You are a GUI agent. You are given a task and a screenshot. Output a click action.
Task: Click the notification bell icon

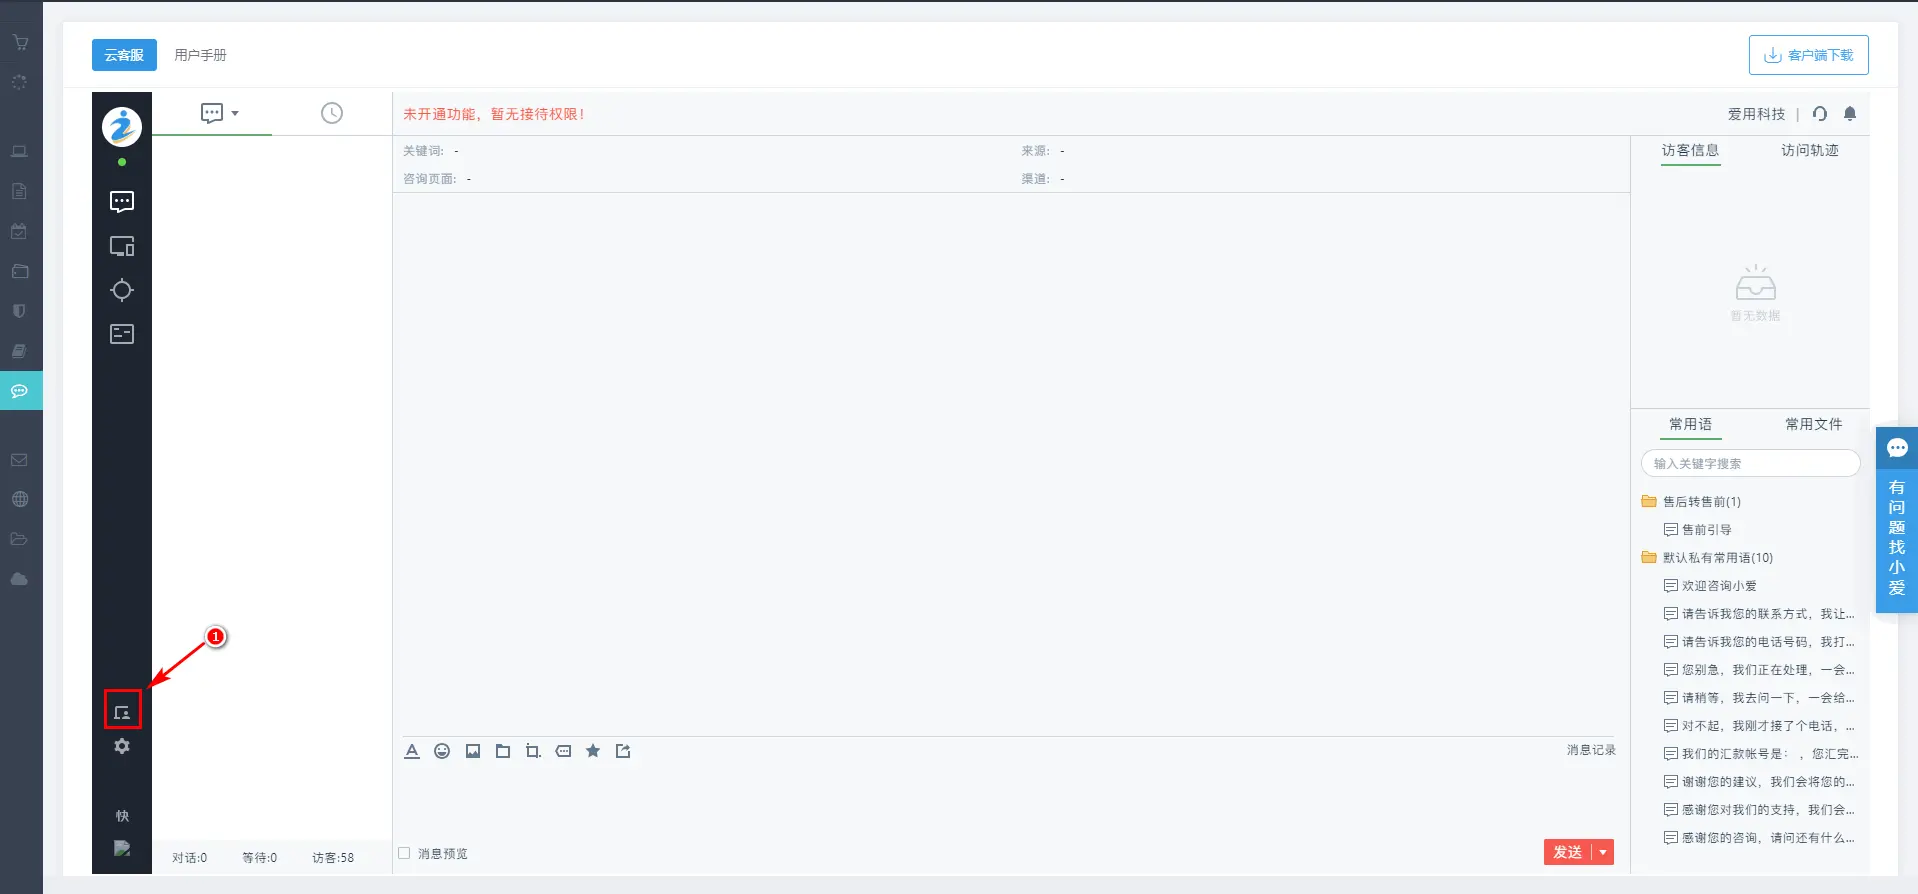(x=1850, y=114)
